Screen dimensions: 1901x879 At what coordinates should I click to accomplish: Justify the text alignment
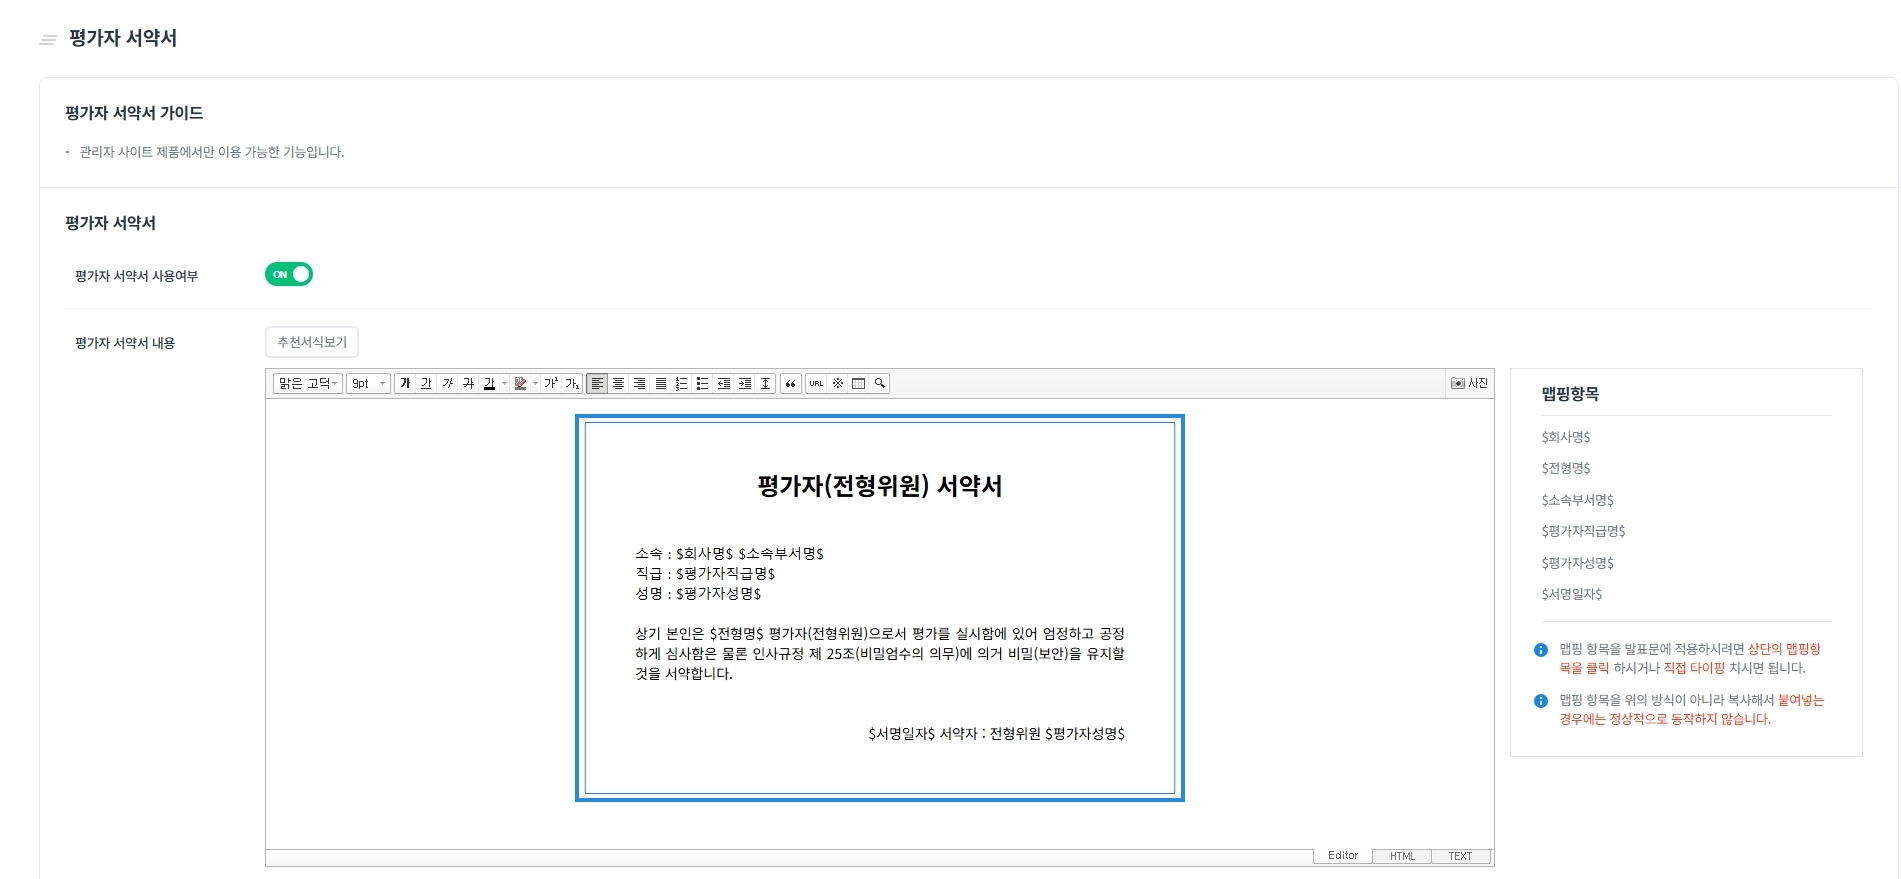pyautogui.click(x=660, y=383)
